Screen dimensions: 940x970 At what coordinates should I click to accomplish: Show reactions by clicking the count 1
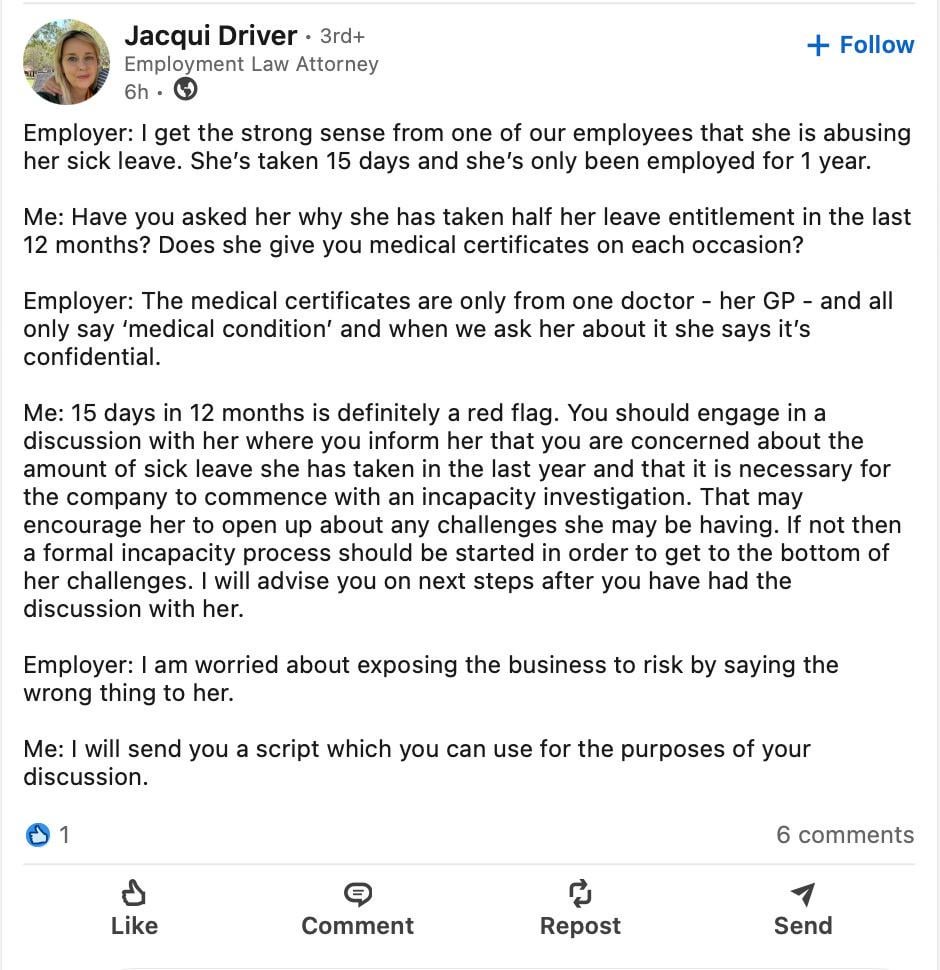pos(65,834)
